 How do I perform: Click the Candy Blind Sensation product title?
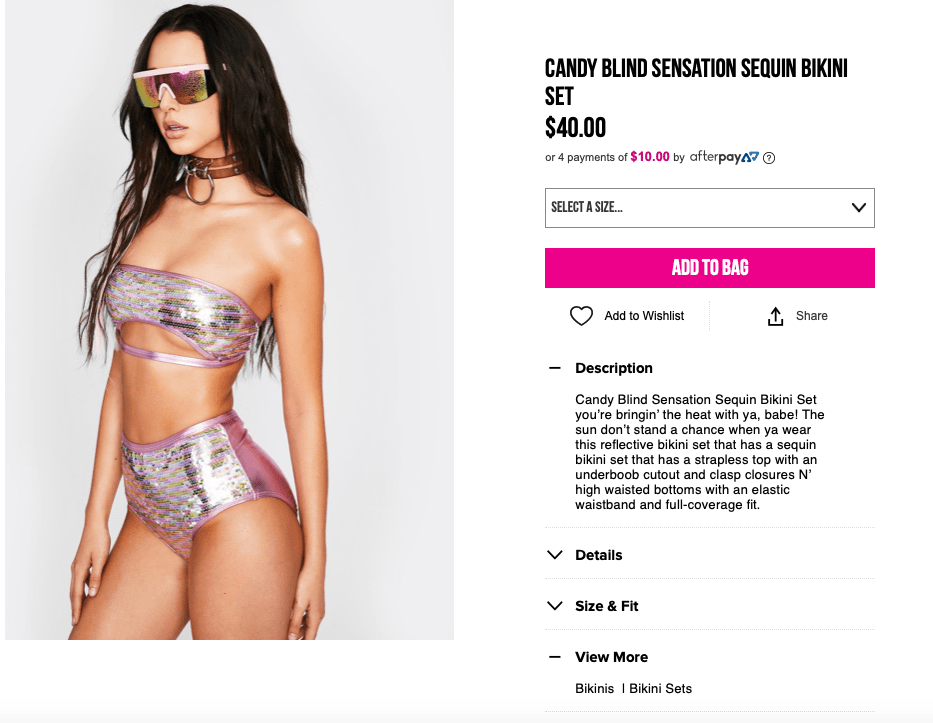696,82
